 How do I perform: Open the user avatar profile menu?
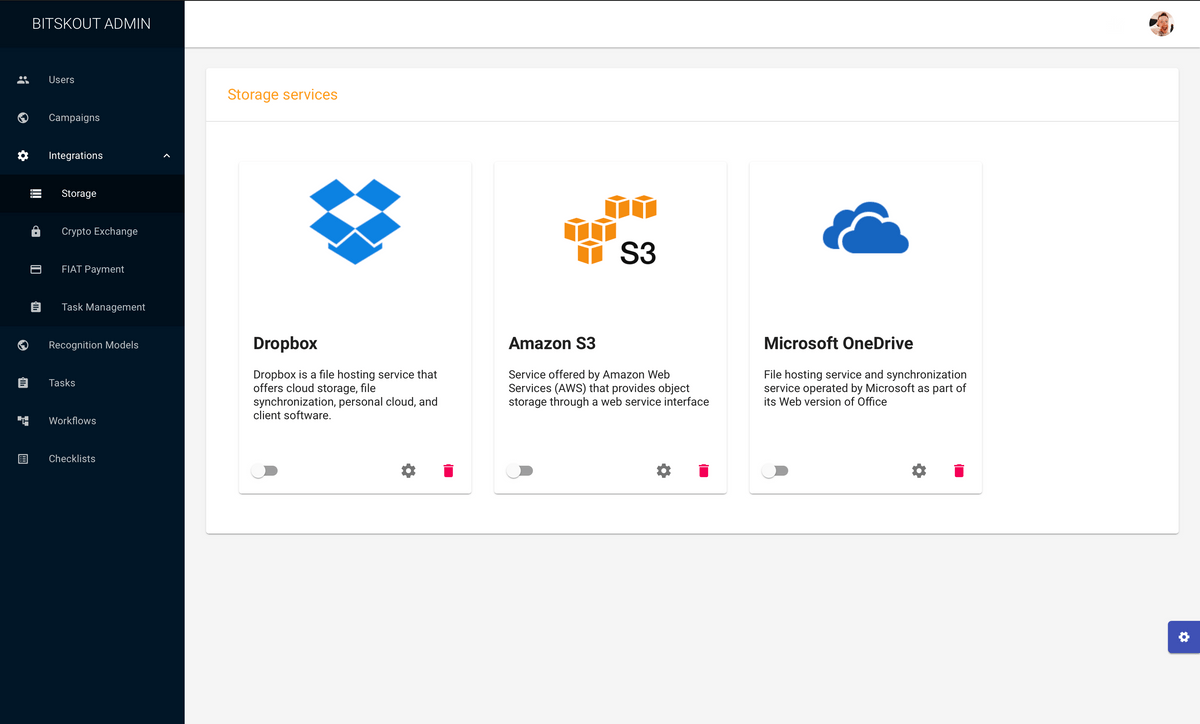coord(1161,24)
